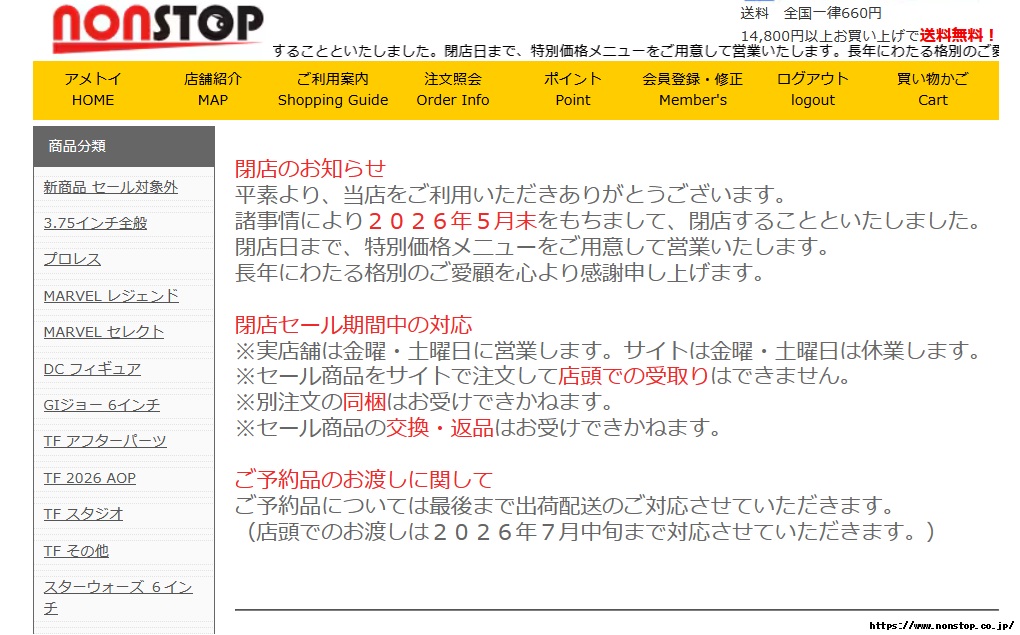Click the line about 2026年7月中旬 pickup
The image size is (1020, 635).
(x=590, y=532)
